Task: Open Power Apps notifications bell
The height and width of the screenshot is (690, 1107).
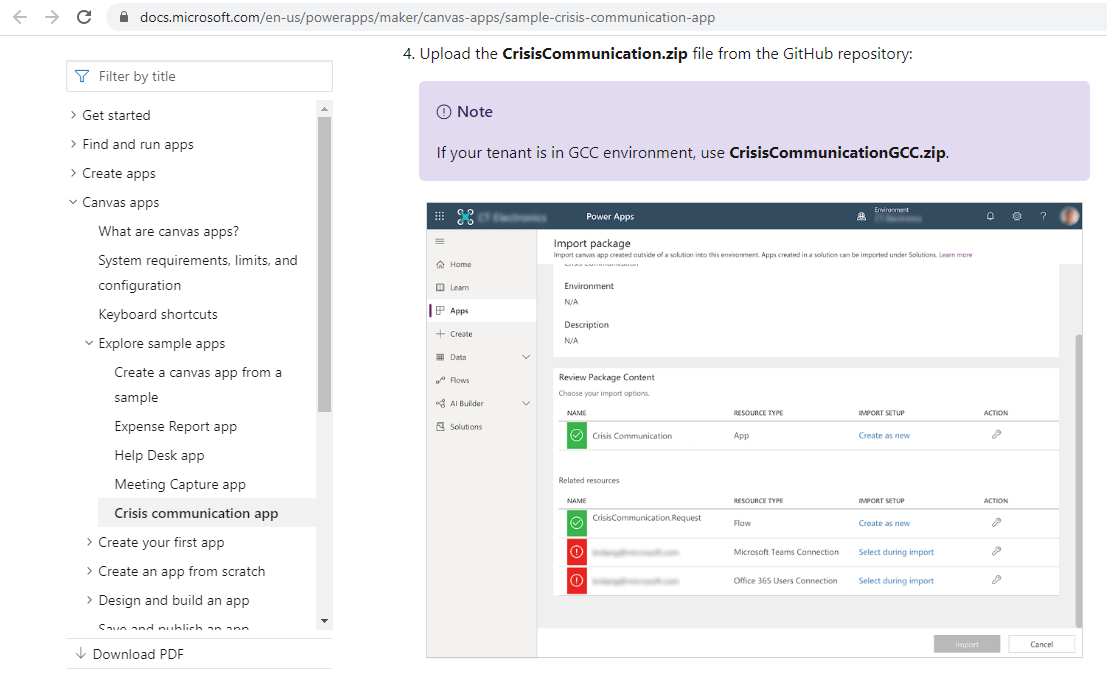Action: coord(990,215)
